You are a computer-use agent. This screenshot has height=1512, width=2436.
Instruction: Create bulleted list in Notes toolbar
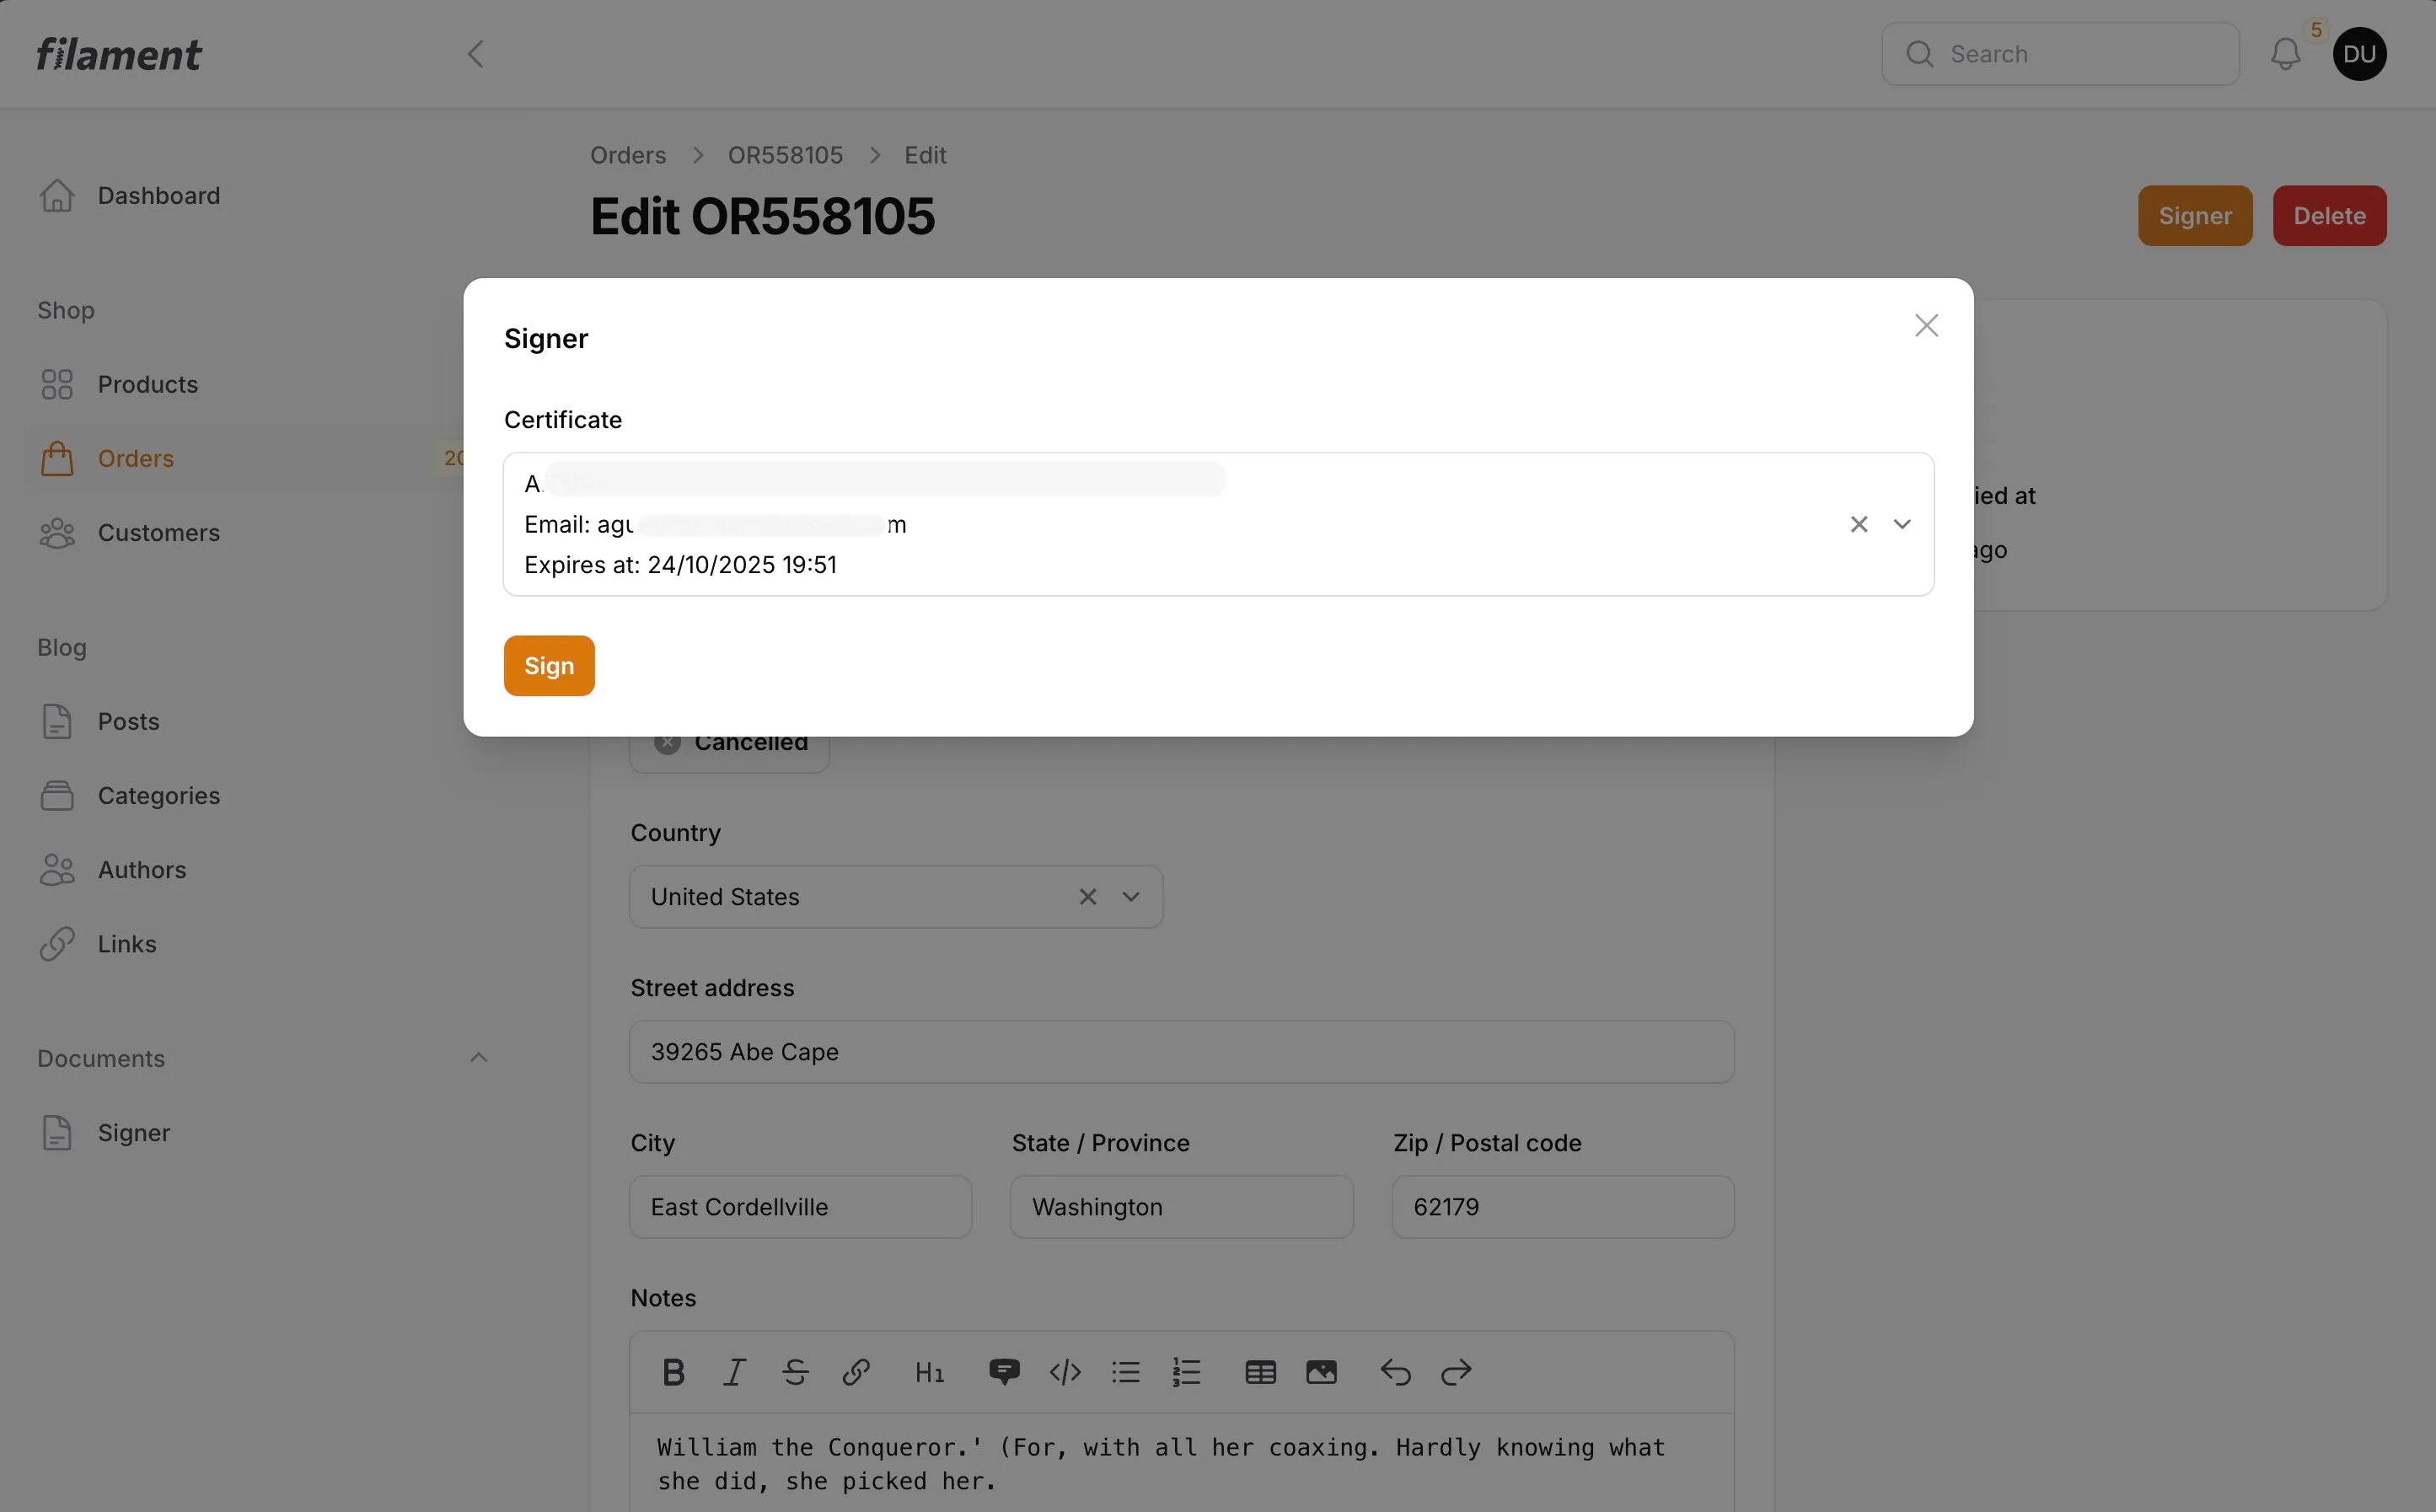1125,1372
